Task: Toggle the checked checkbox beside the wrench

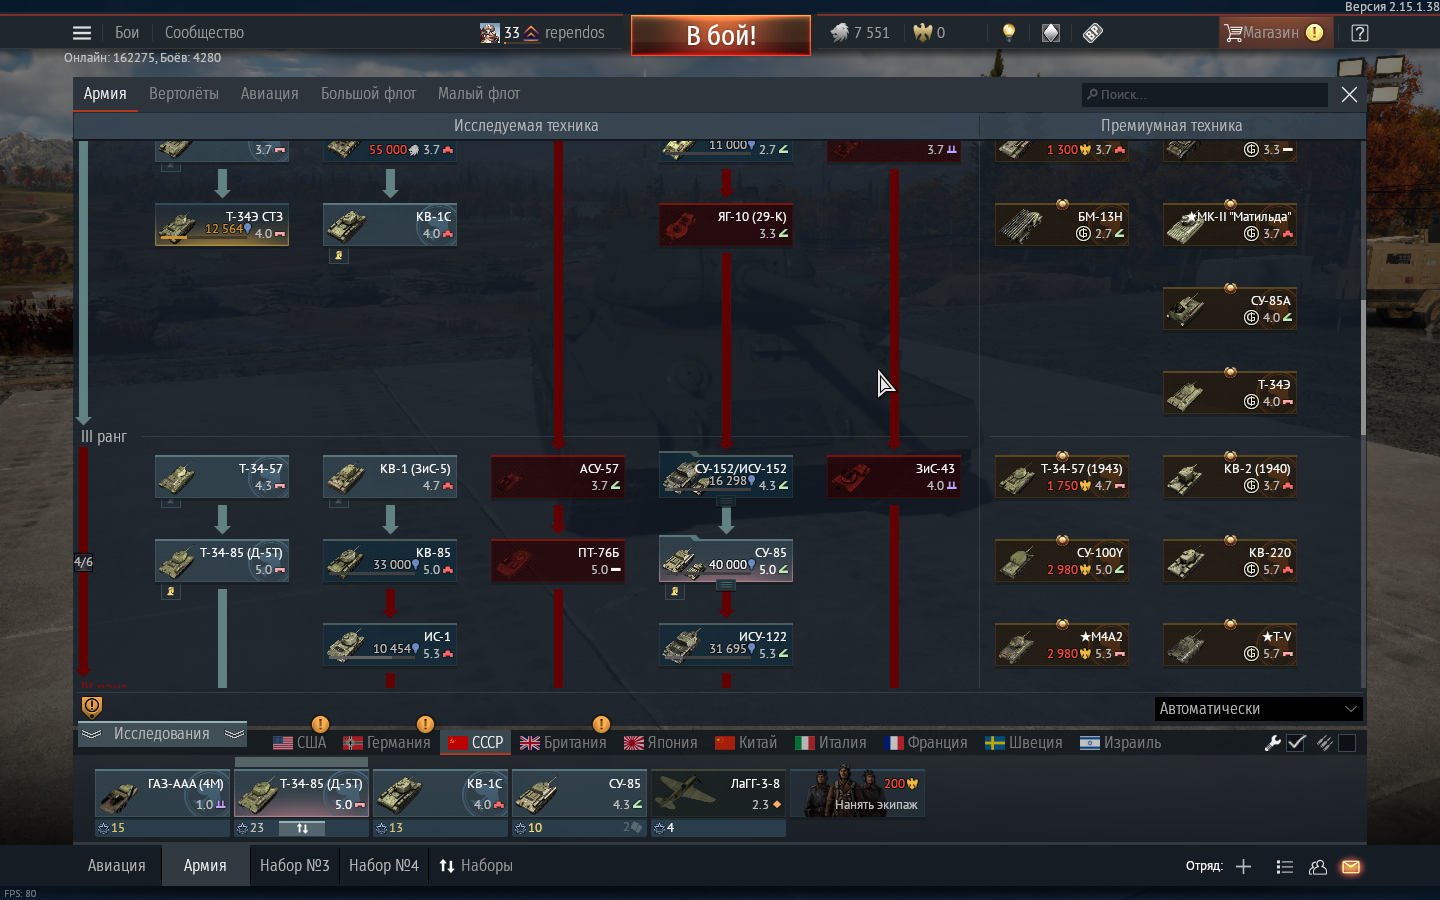Action: 1296,743
